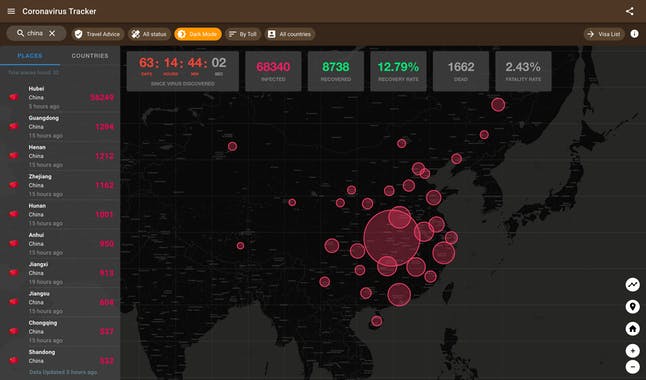Screen dimensions: 646x380
Task: Click the location pin map button
Action: tap(632, 307)
